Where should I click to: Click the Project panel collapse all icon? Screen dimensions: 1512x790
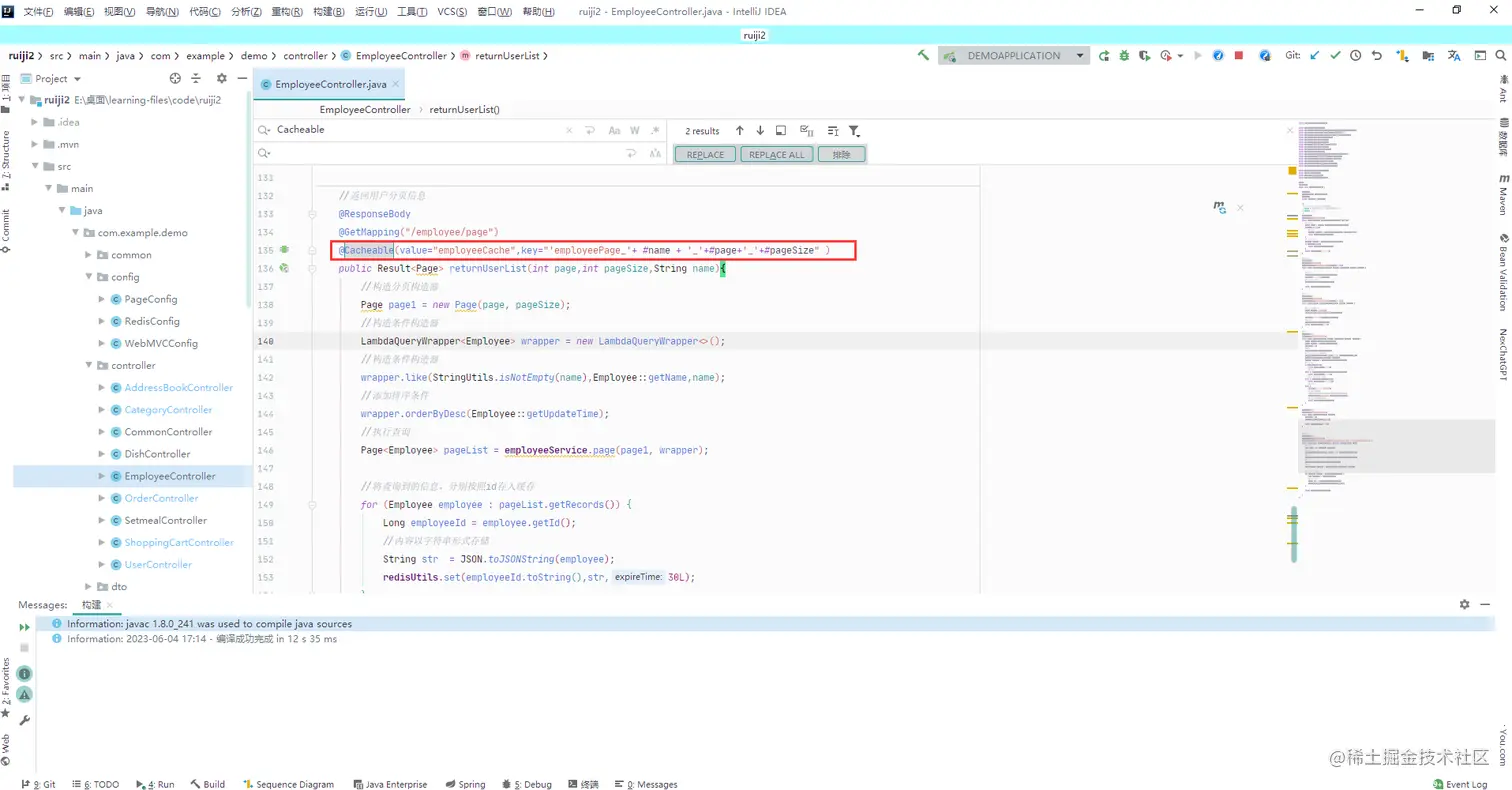pyautogui.click(x=198, y=78)
